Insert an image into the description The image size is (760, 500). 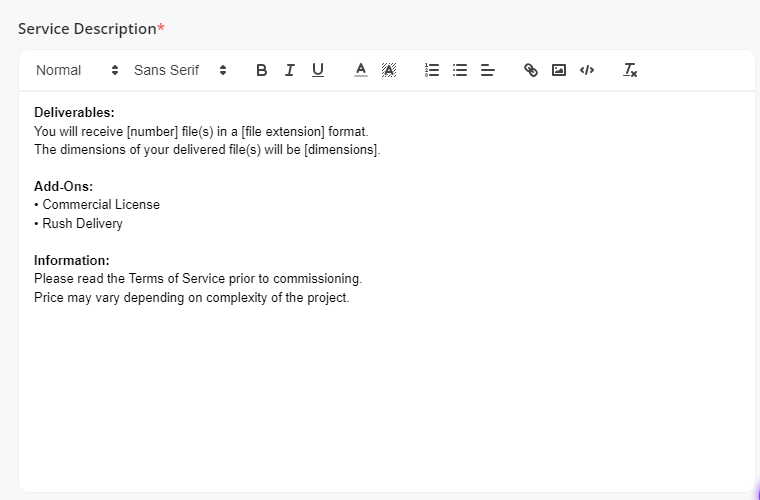click(559, 70)
